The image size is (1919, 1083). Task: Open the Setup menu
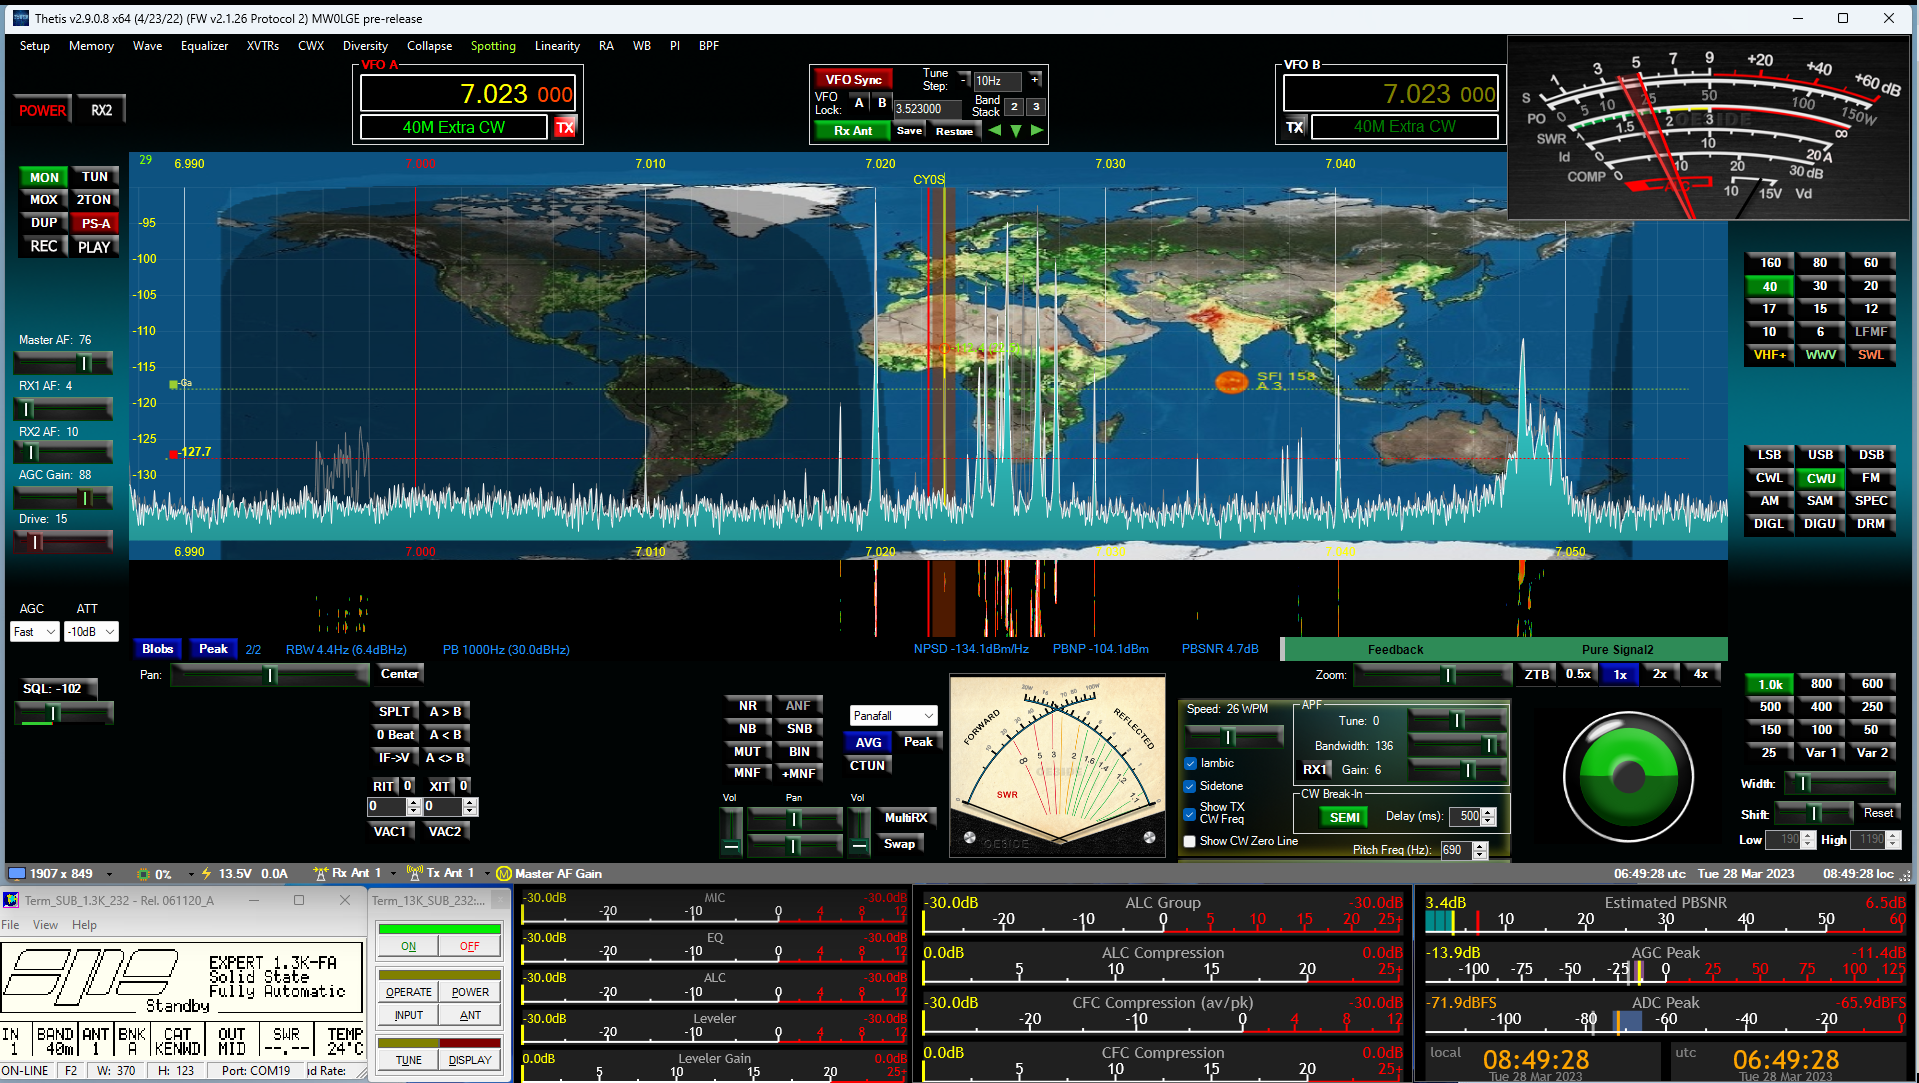[x=34, y=46]
